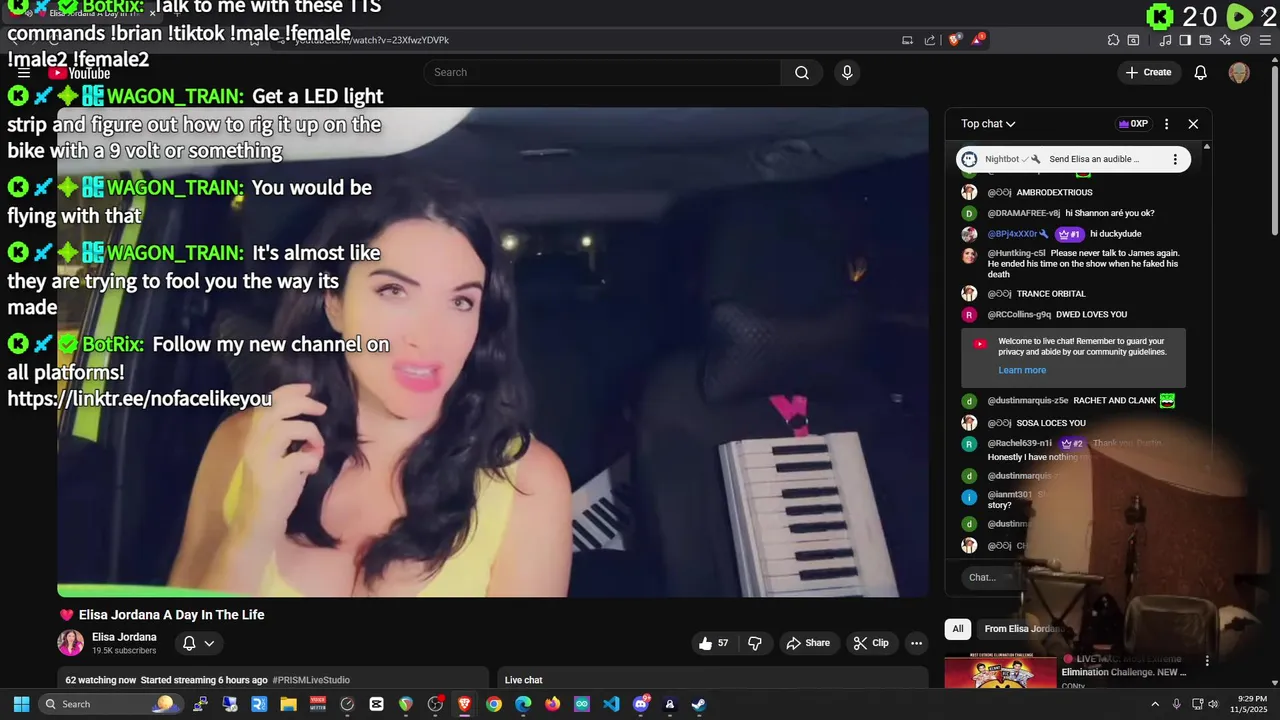Viewport: 1280px width, 720px height.
Task: Click the Learn more link in chat
Action: click(1022, 370)
